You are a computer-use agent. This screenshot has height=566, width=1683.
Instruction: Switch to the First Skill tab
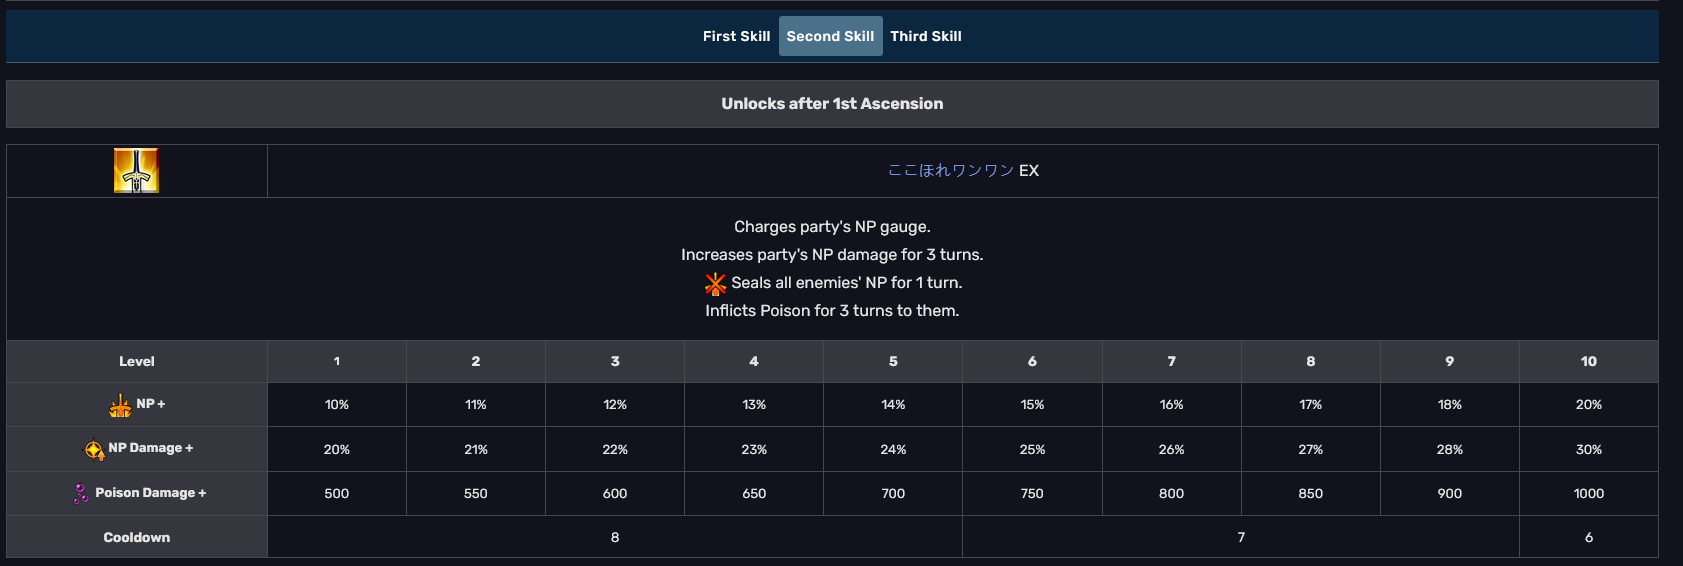pos(736,36)
